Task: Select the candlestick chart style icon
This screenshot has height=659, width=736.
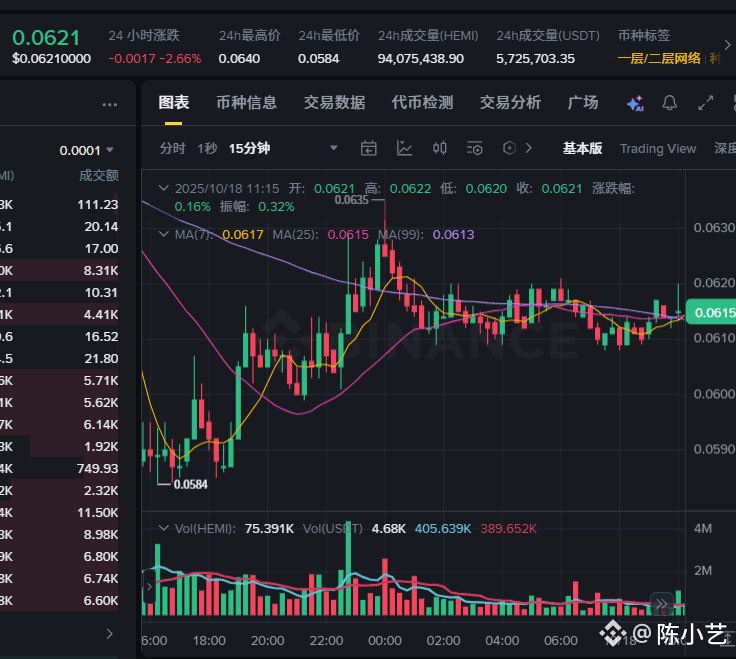Action: click(x=439, y=148)
